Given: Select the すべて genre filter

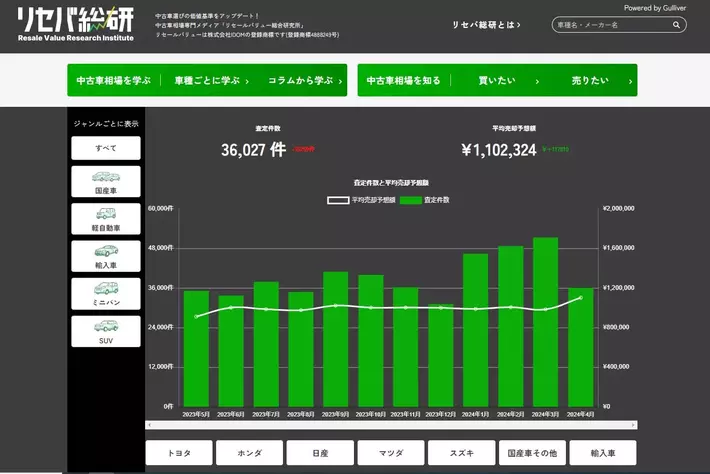Looking at the screenshot, I should pos(106,148).
